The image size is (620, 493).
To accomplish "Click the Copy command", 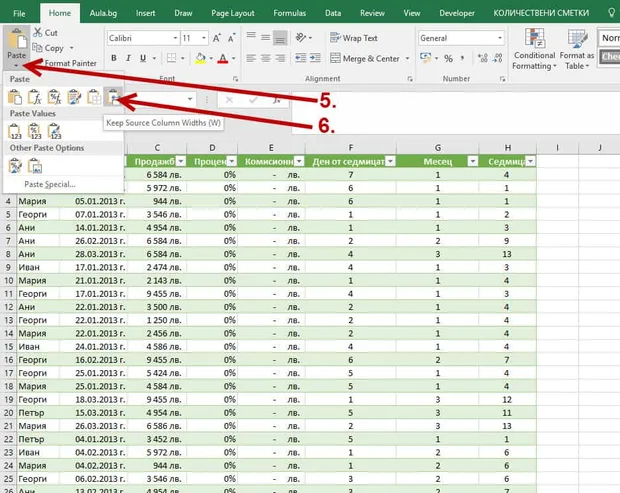I will (49, 48).
